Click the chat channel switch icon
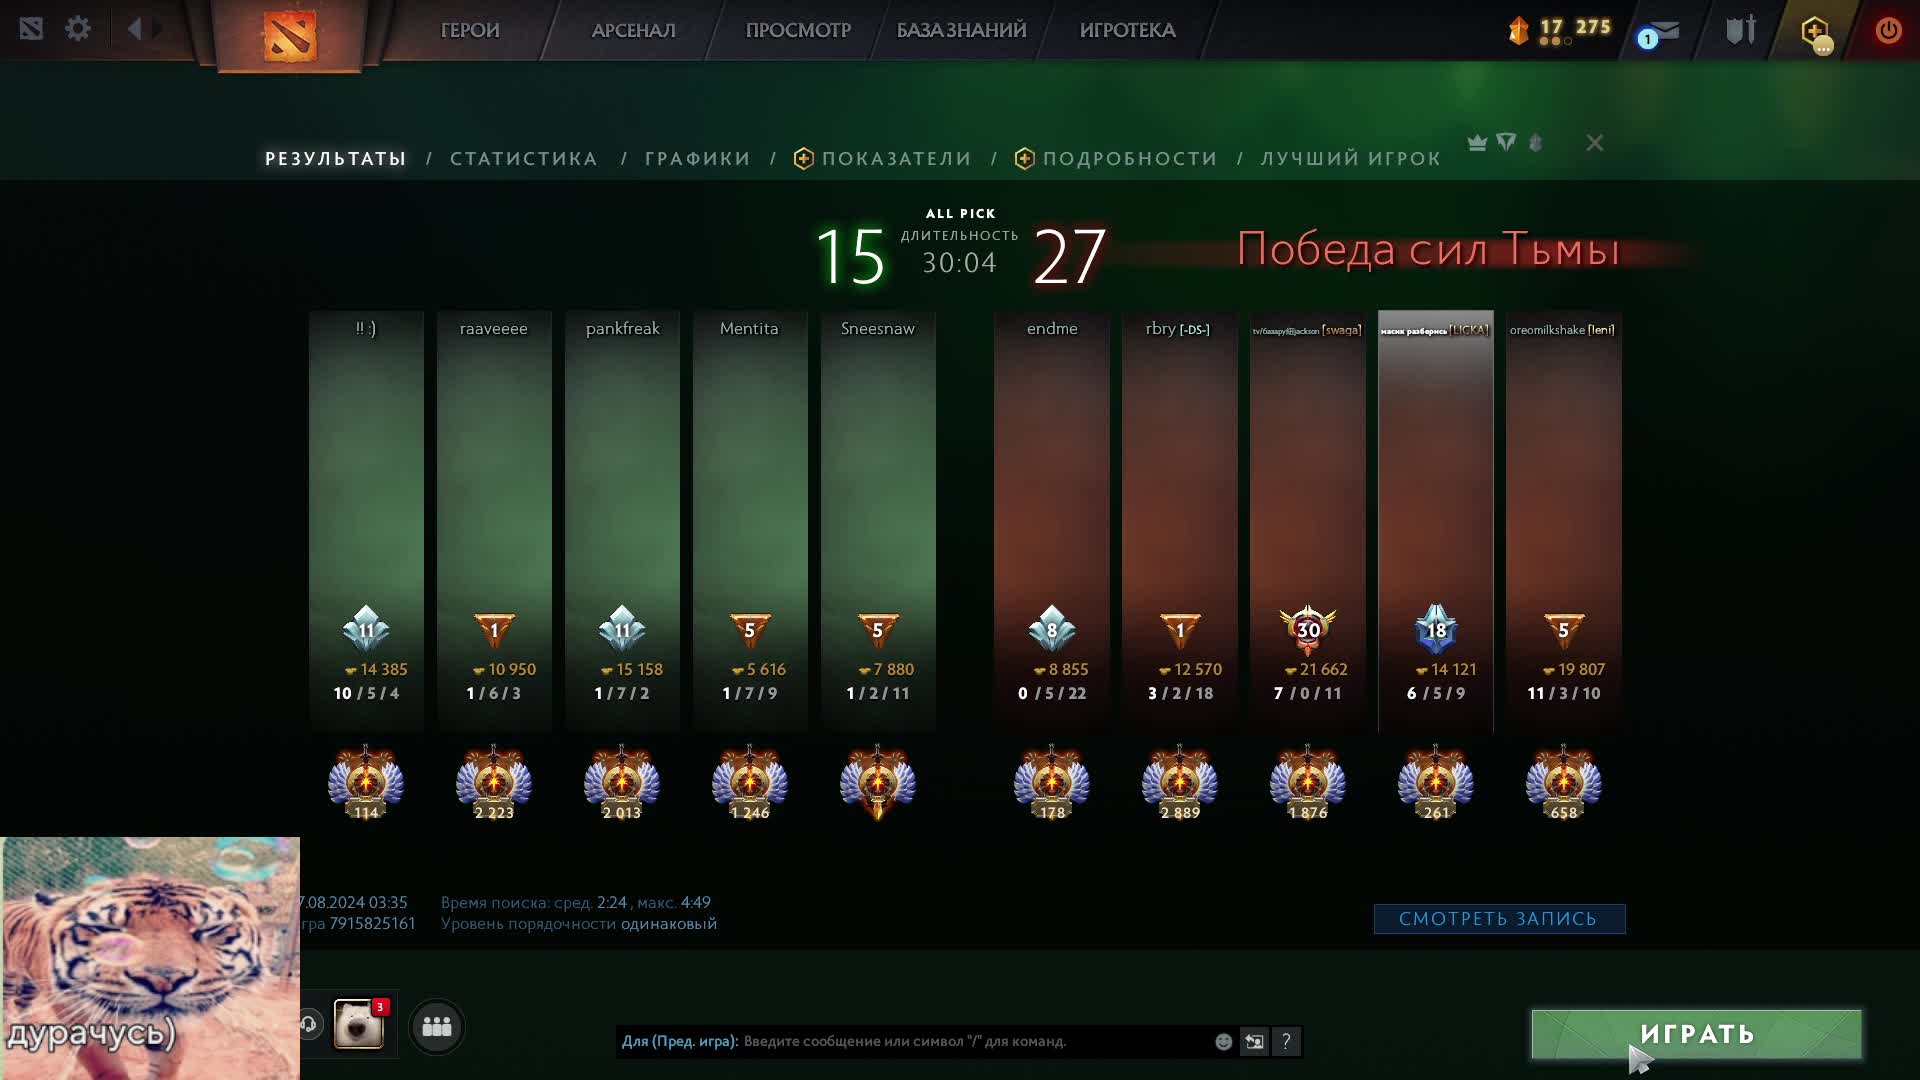The width and height of the screenshot is (1920, 1080). pos(1254,1042)
